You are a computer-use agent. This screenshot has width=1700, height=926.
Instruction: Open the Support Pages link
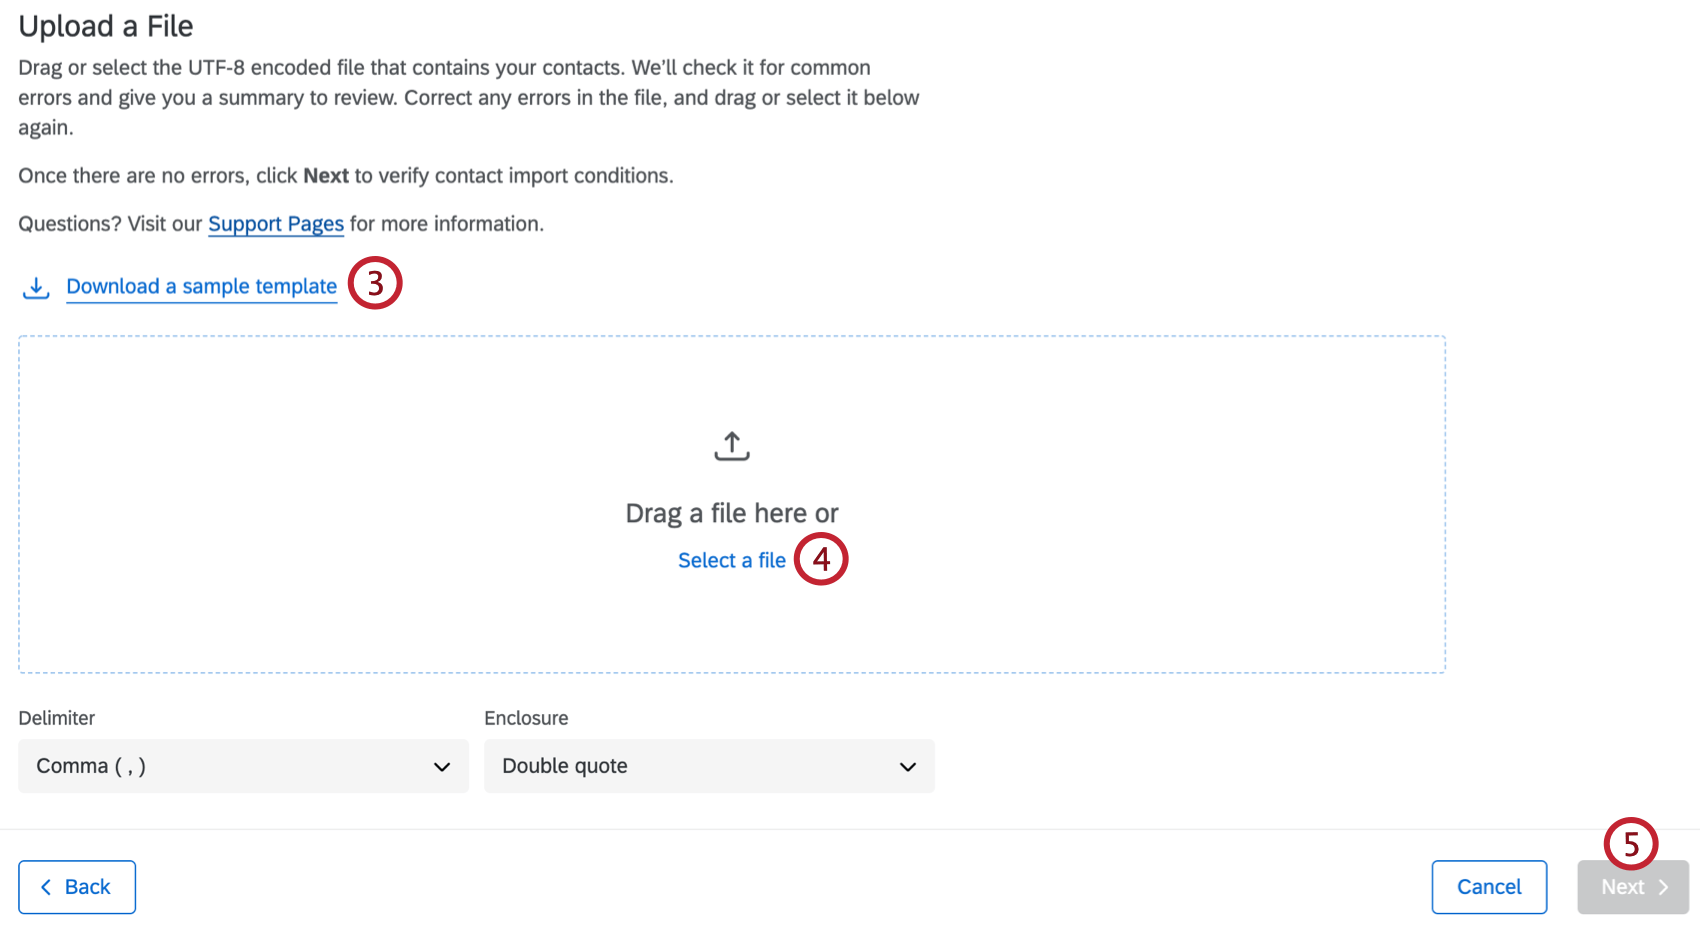276,224
